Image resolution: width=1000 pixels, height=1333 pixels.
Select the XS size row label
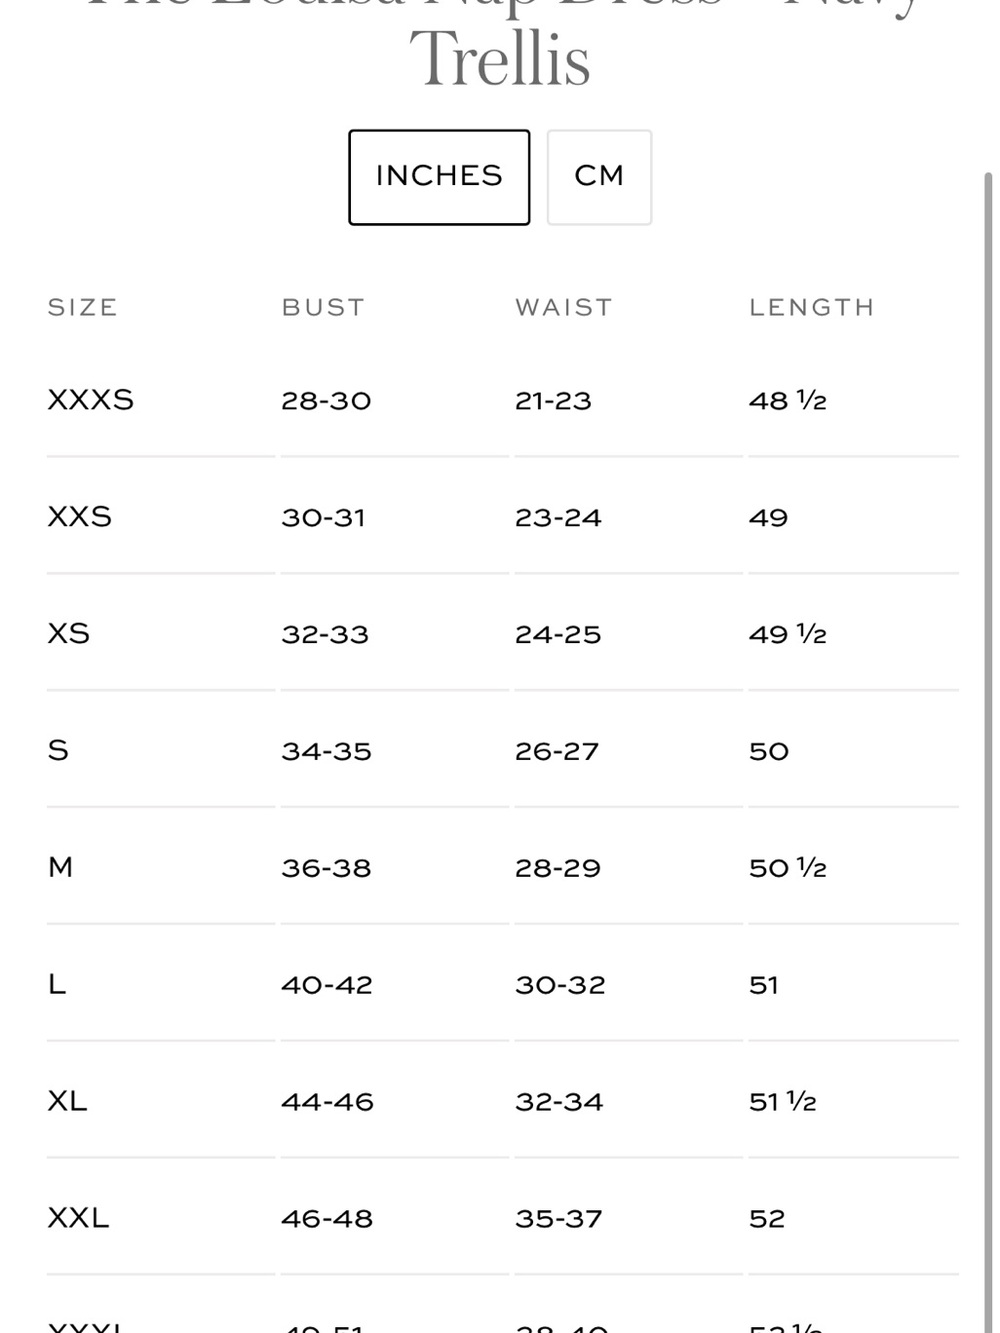69,634
